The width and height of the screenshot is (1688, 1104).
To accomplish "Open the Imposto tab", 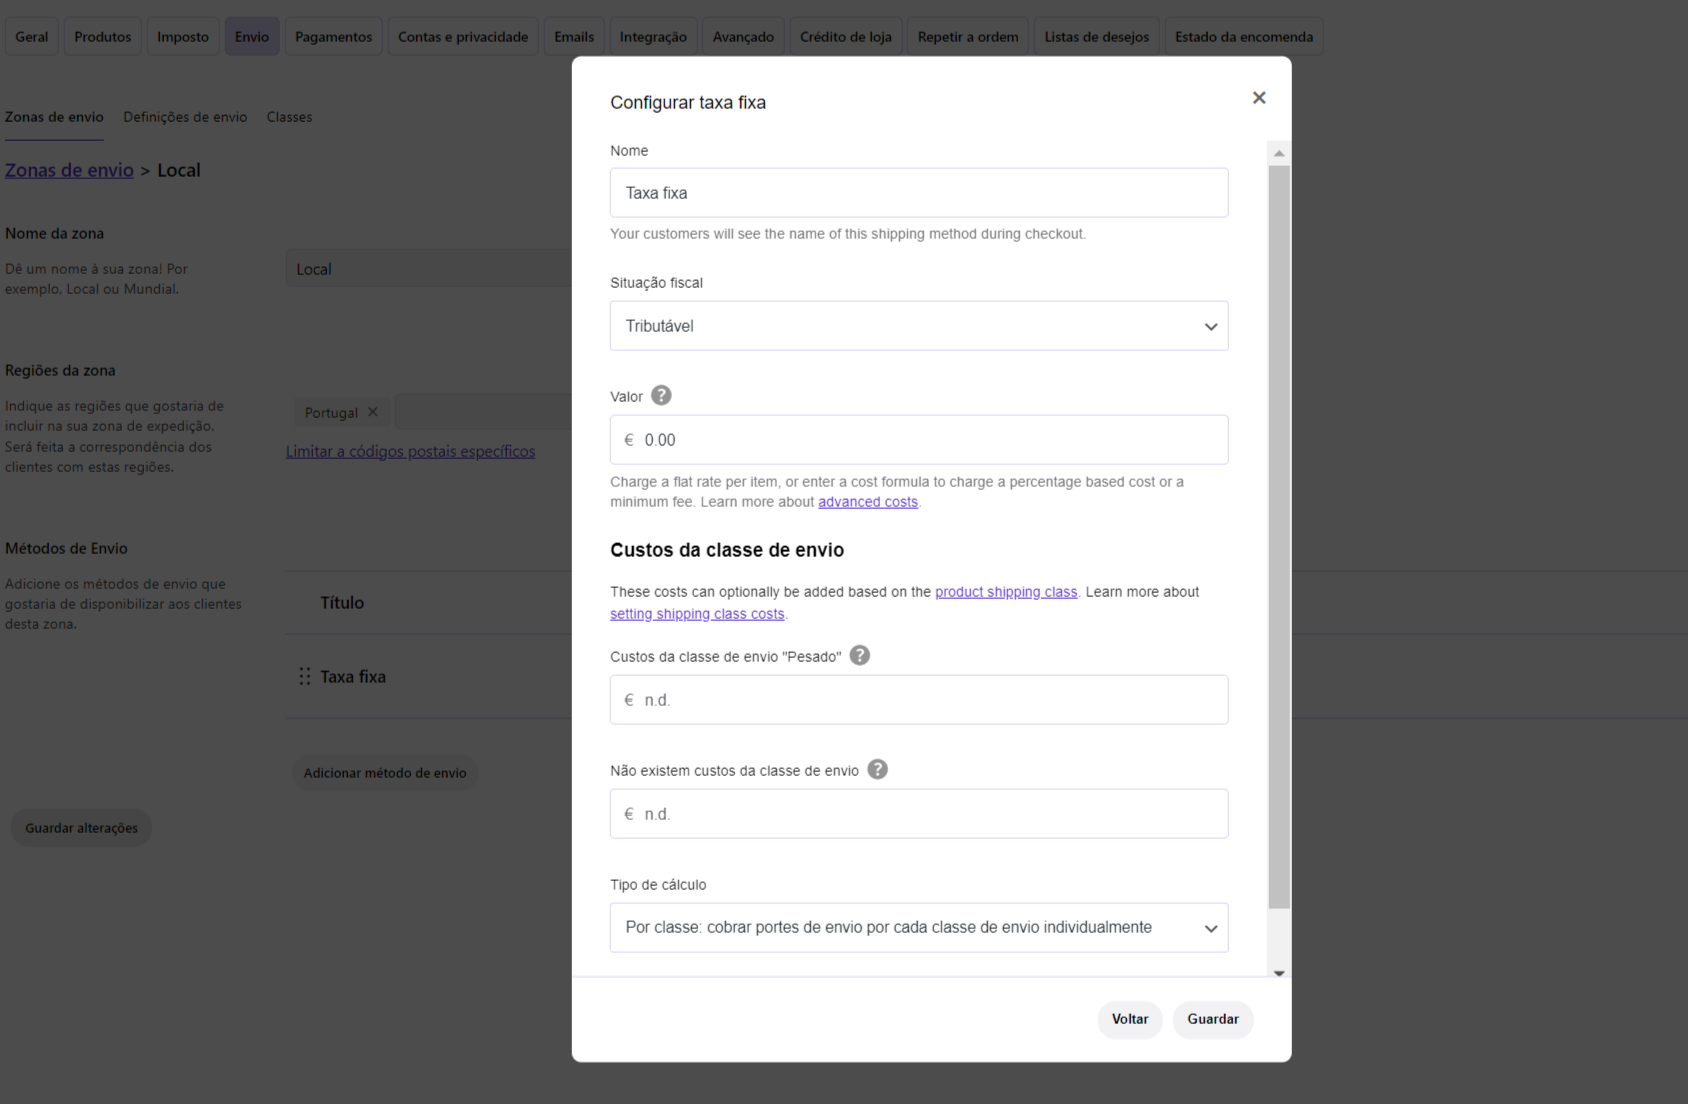I will (183, 37).
